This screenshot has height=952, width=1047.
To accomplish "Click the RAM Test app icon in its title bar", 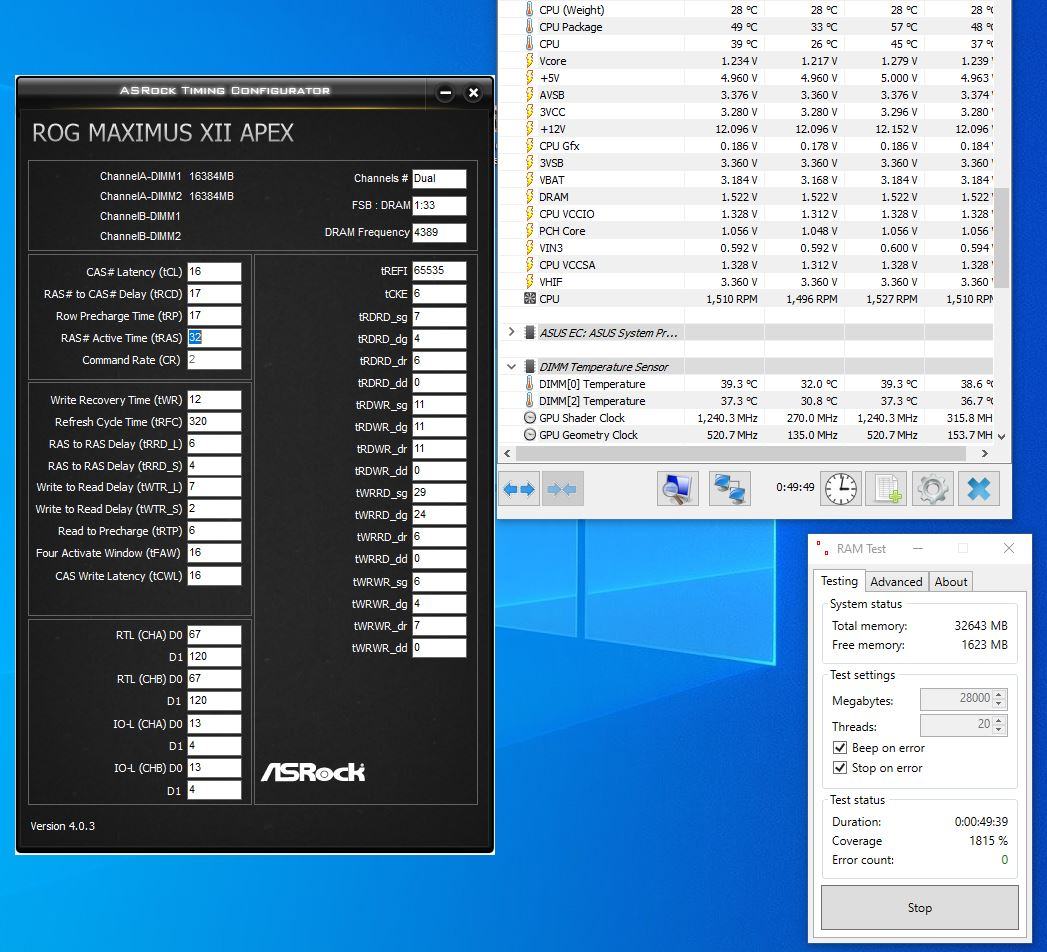I will coord(822,548).
